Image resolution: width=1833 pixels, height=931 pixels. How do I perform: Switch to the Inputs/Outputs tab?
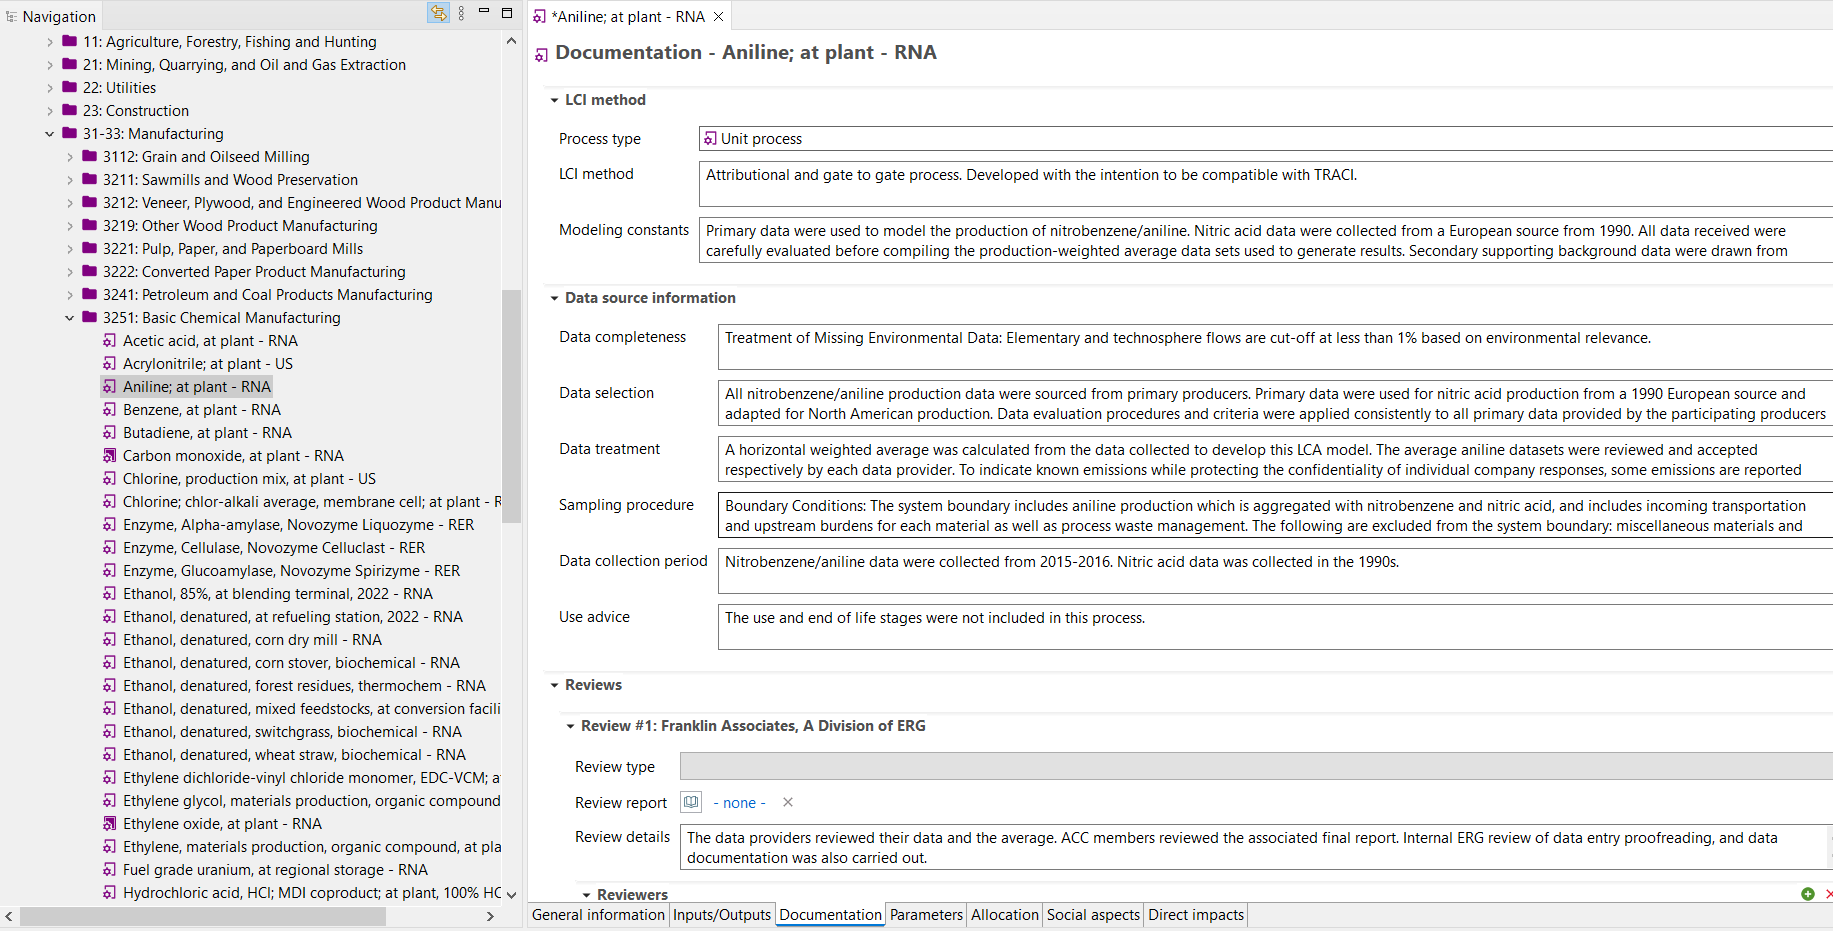[721, 915]
